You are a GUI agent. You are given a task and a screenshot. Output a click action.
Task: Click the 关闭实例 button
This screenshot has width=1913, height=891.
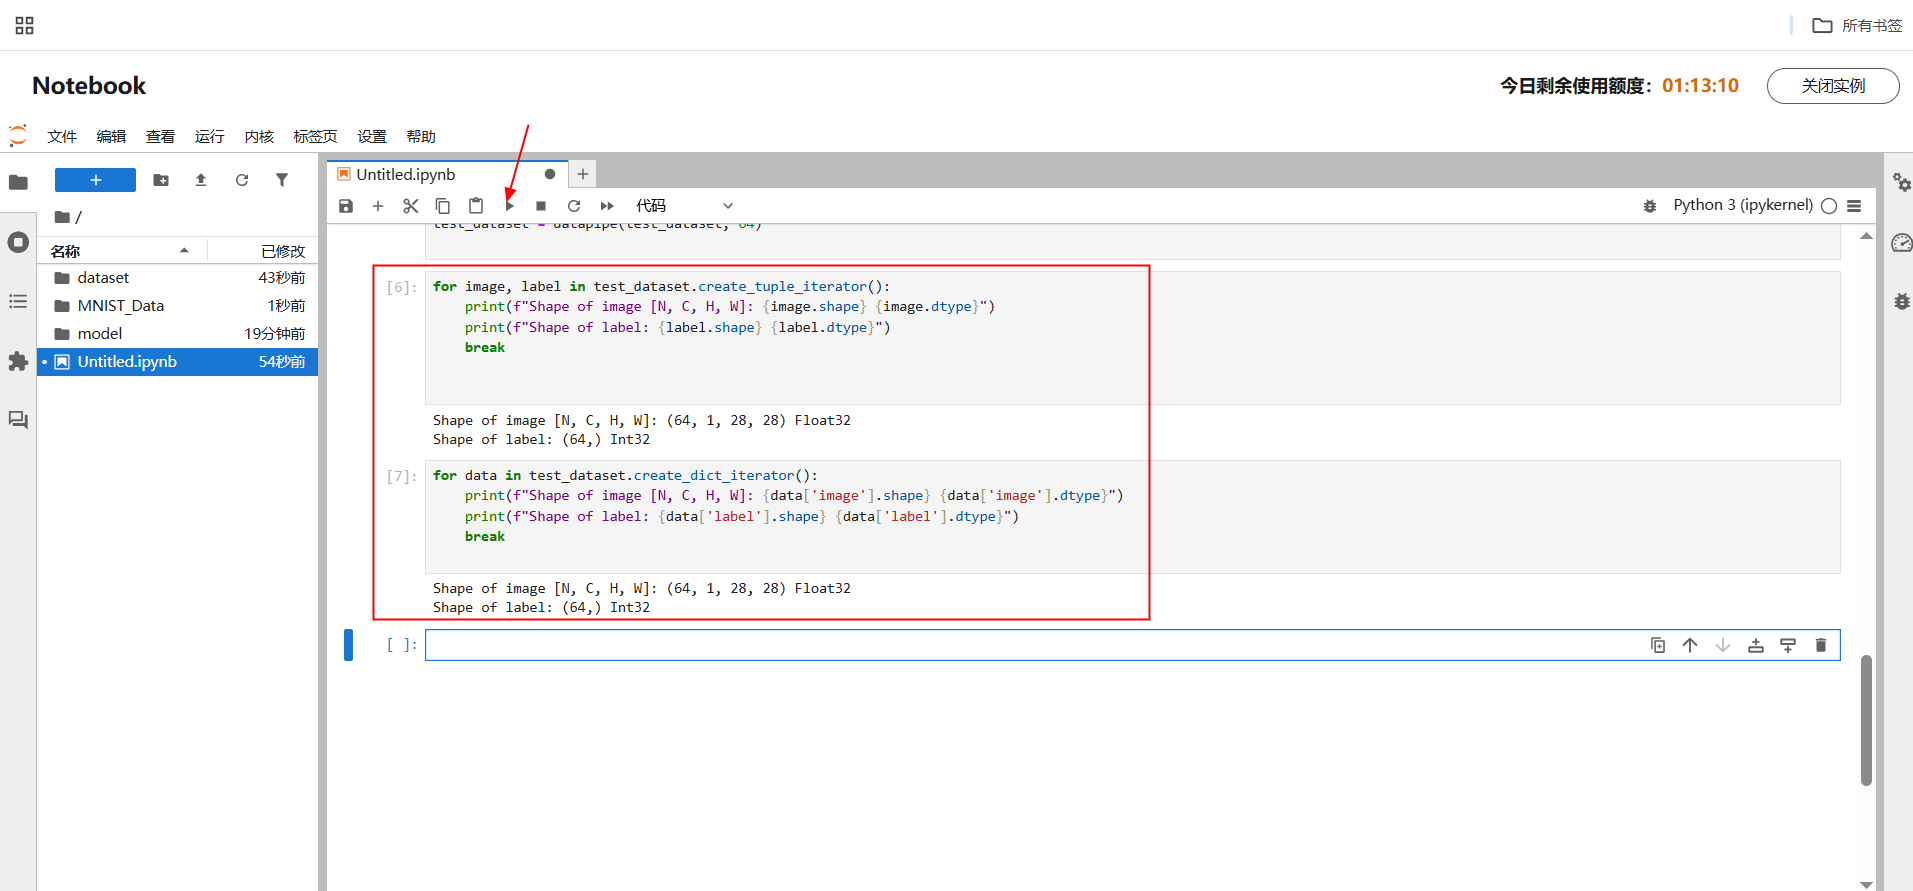tap(1833, 86)
